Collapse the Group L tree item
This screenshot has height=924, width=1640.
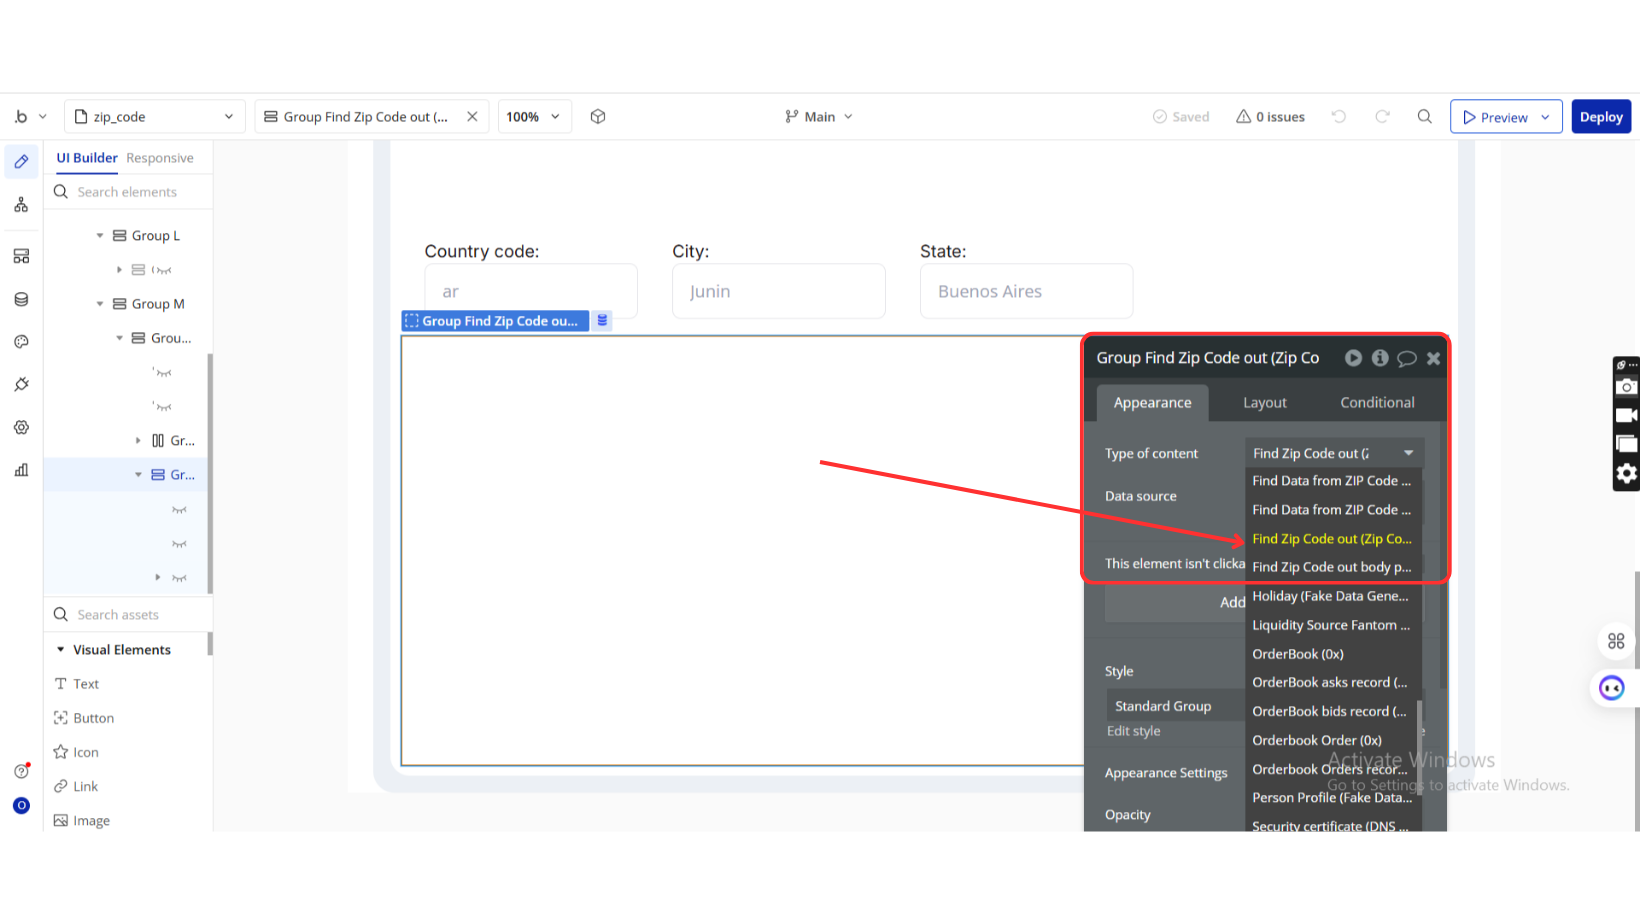100,236
